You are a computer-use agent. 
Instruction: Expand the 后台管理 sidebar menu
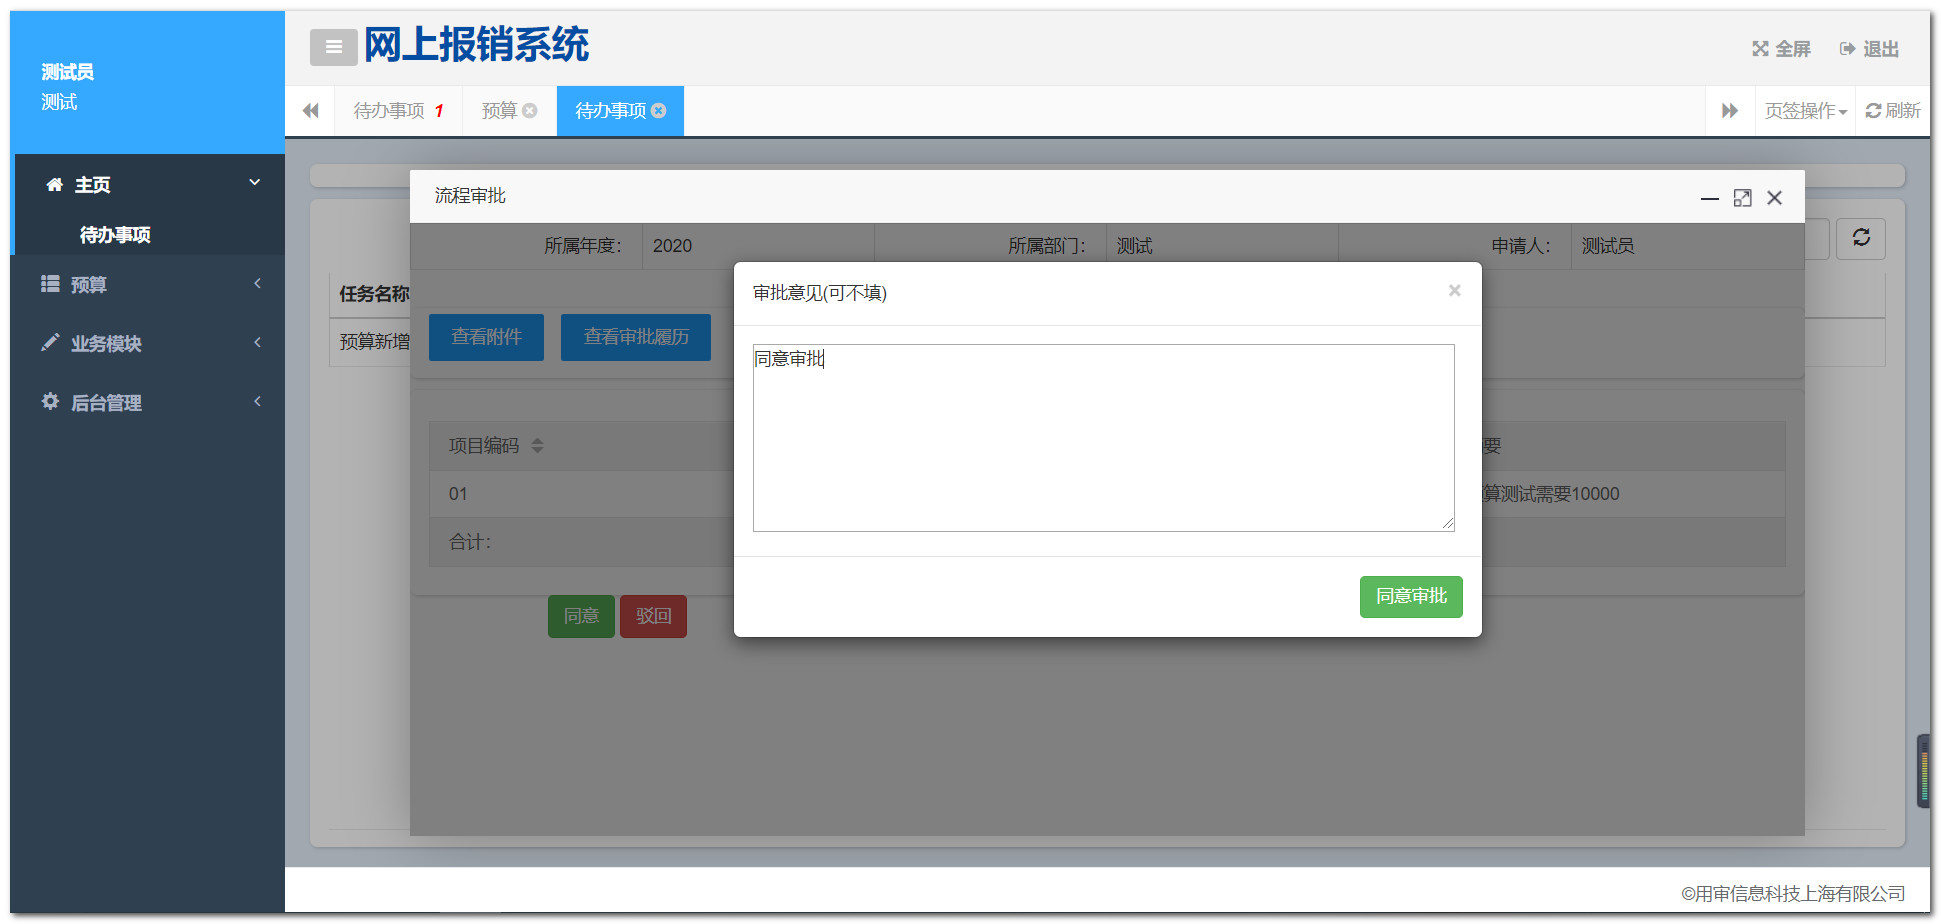(x=105, y=403)
